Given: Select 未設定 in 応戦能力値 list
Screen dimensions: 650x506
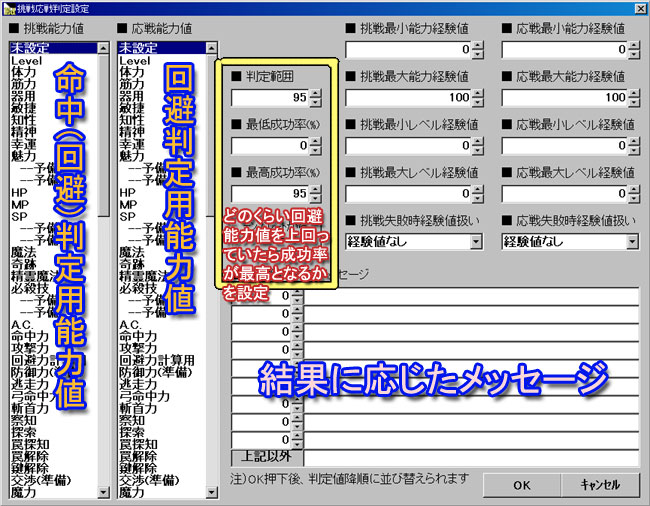Looking at the screenshot, I should click(162, 48).
